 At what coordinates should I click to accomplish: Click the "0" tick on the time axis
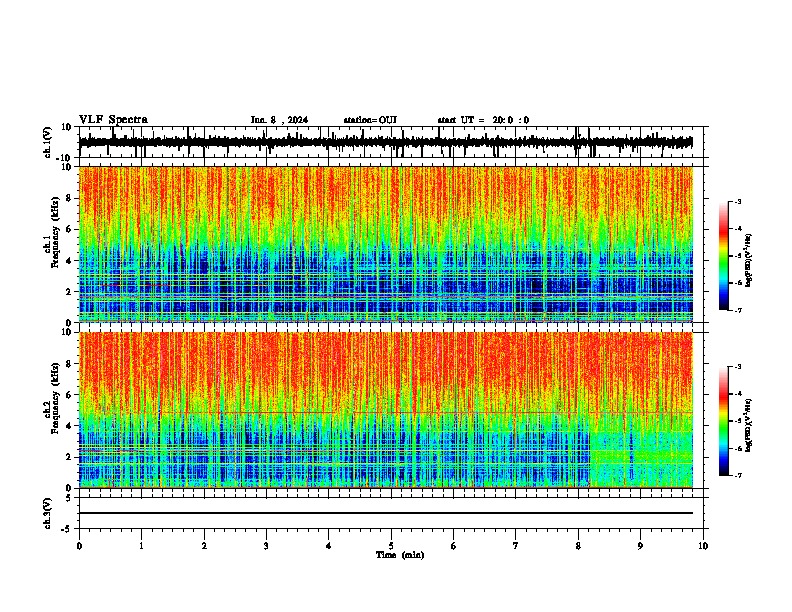79,546
